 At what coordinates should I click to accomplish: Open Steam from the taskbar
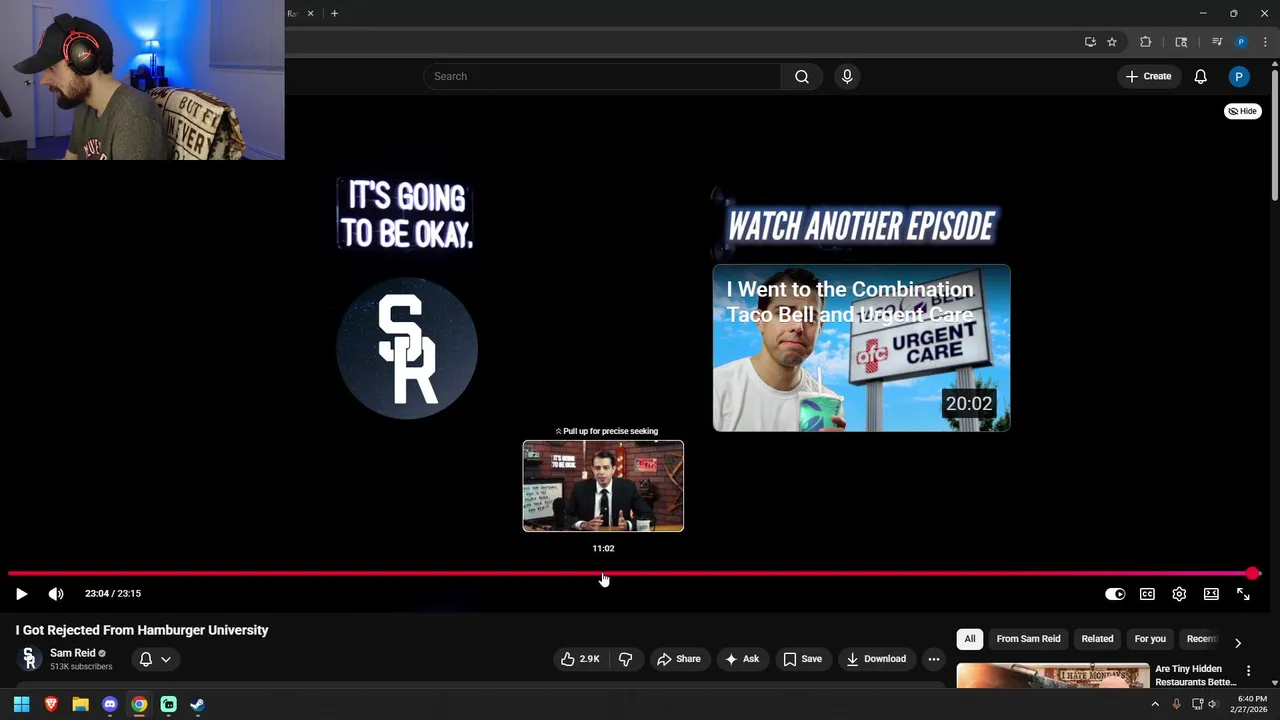(x=198, y=704)
